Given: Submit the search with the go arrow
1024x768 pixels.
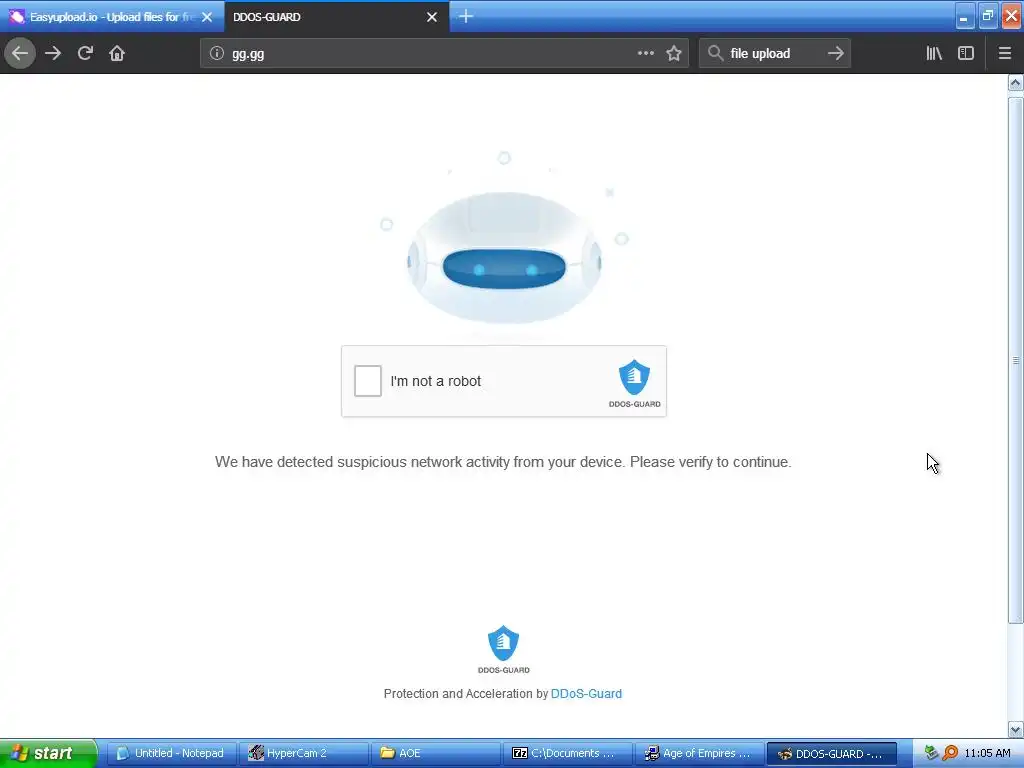Looking at the screenshot, I should 835,53.
